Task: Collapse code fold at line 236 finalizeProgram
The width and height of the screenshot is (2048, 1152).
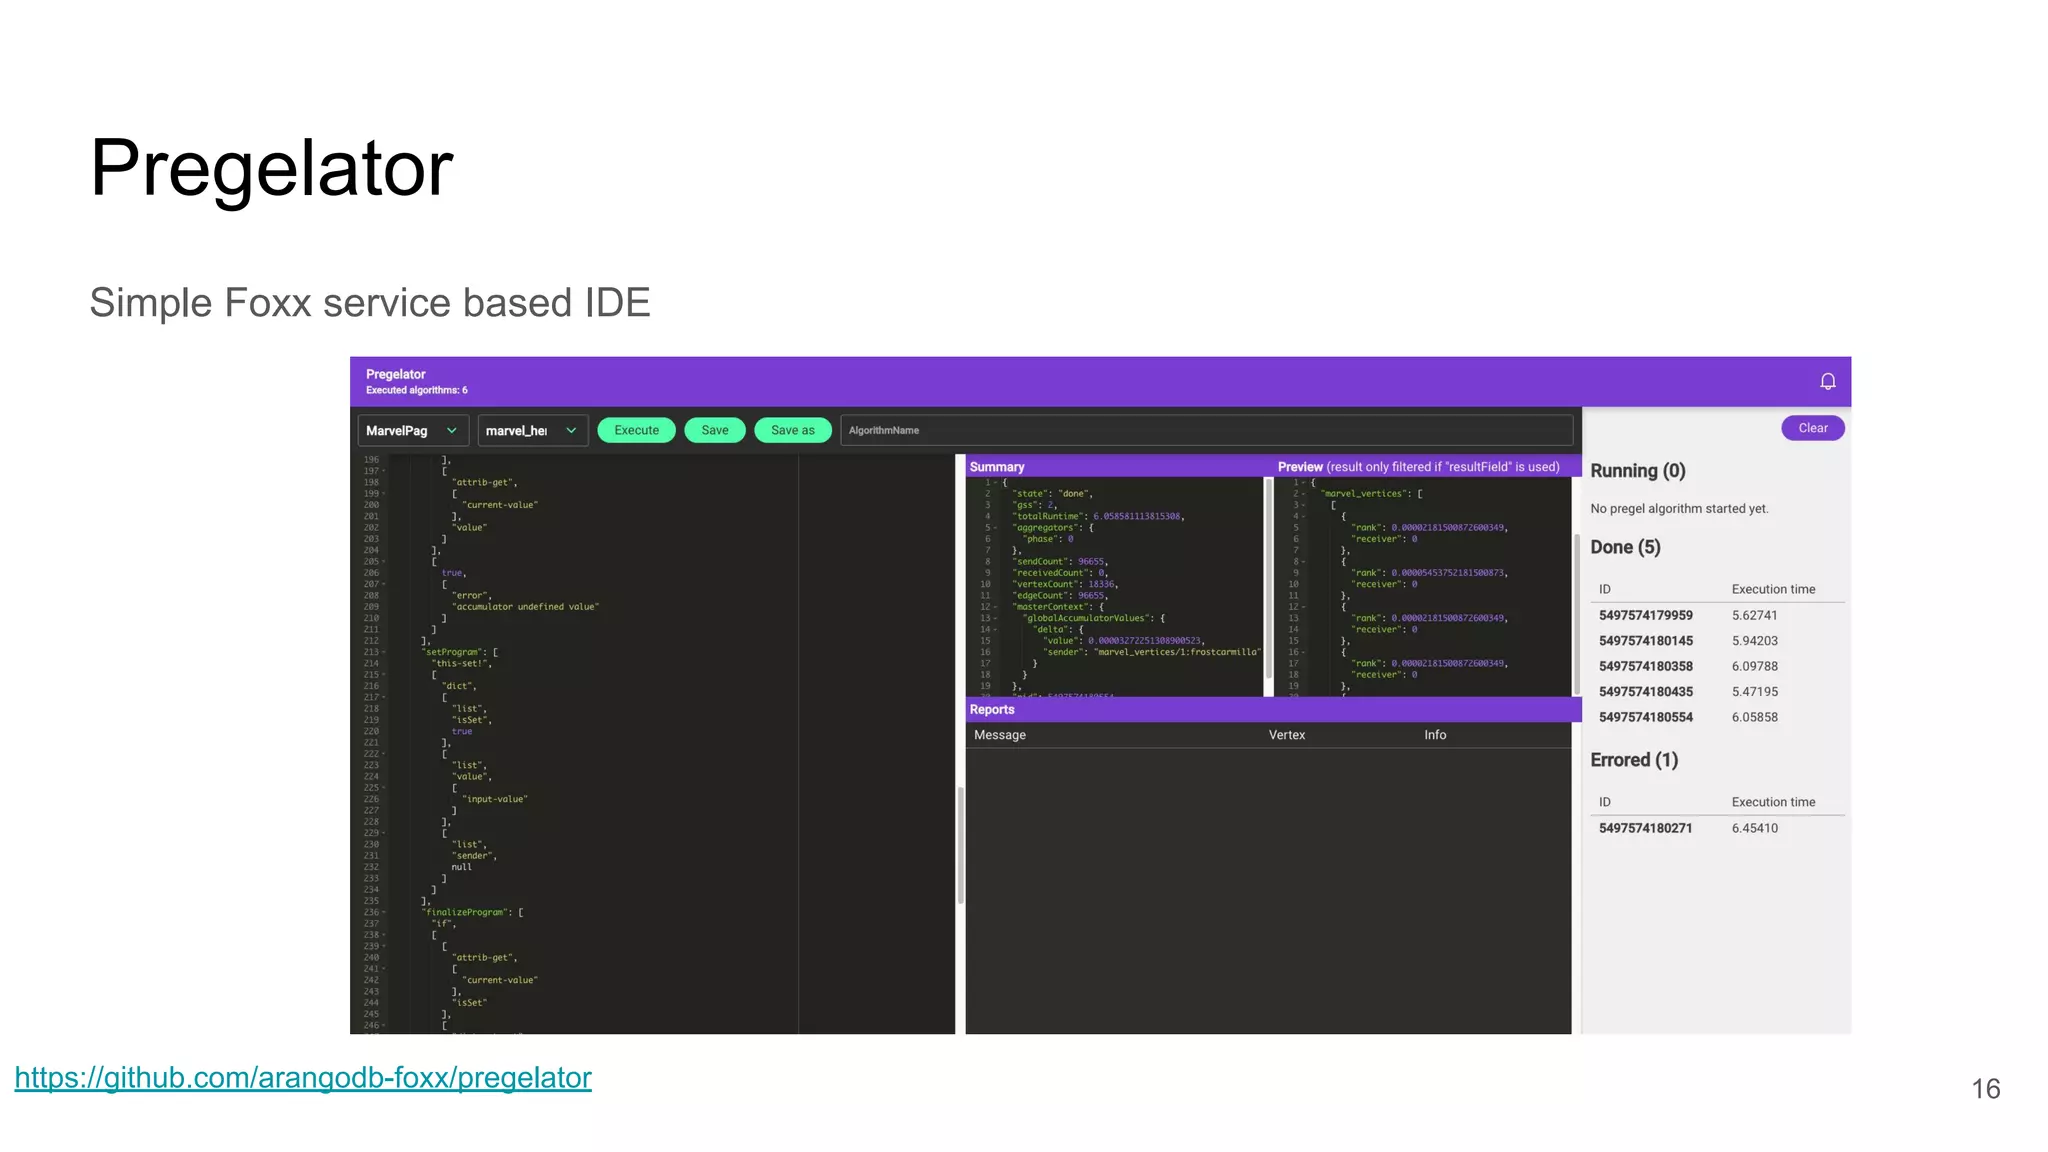Action: 384,912
